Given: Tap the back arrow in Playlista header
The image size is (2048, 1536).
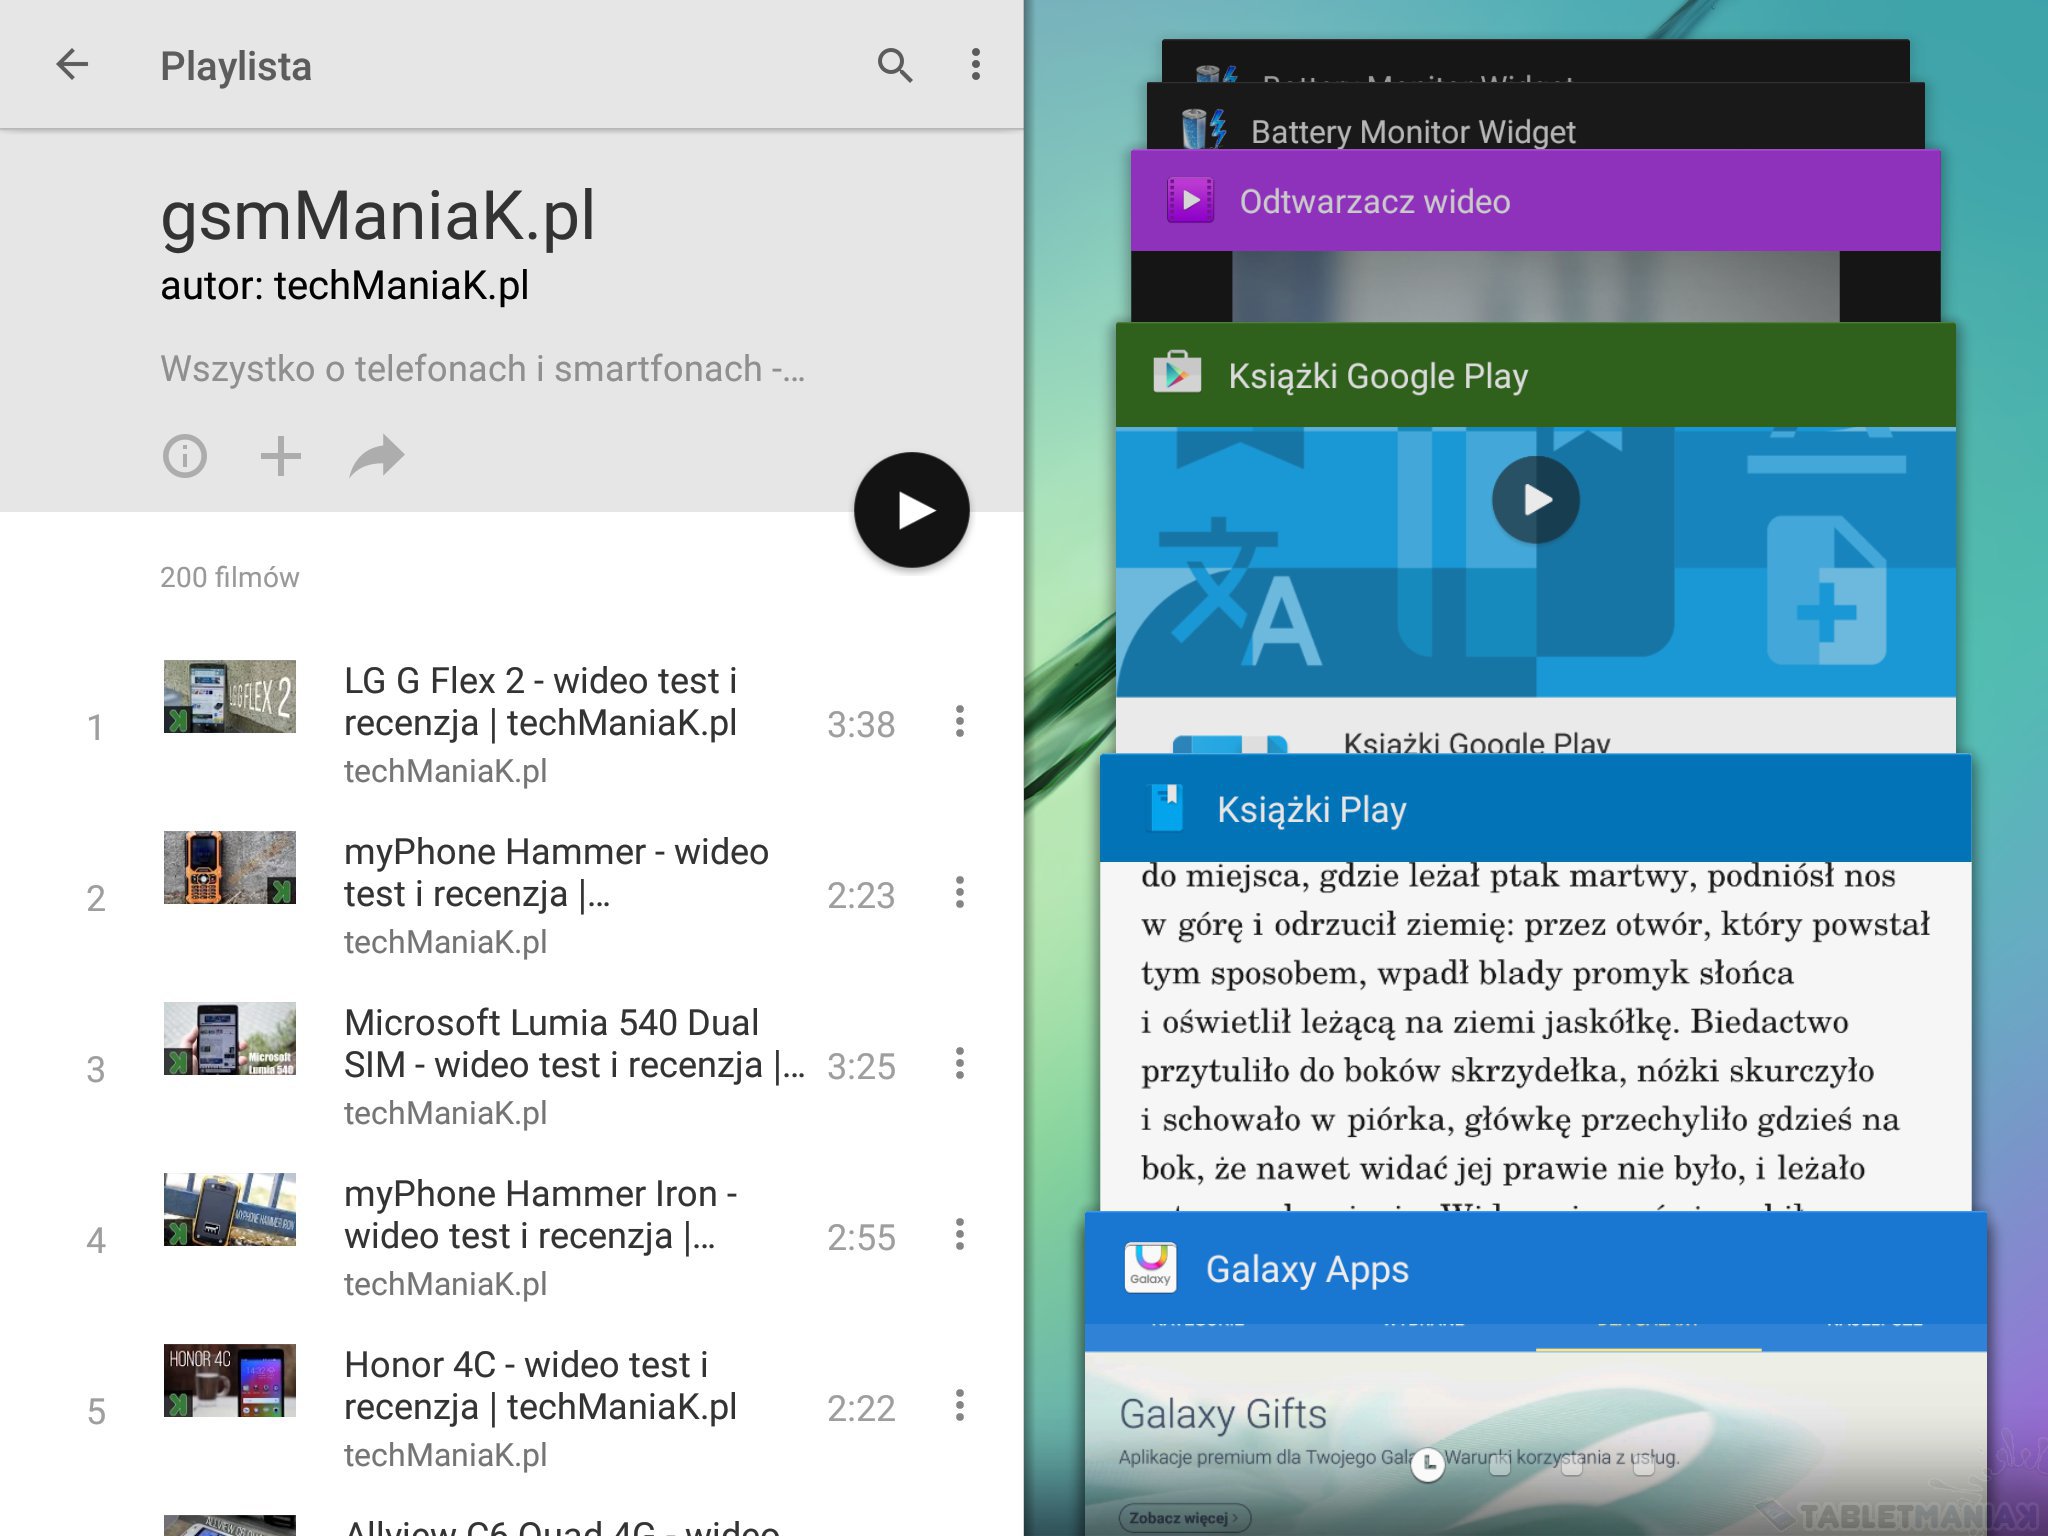Looking at the screenshot, I should (x=72, y=65).
